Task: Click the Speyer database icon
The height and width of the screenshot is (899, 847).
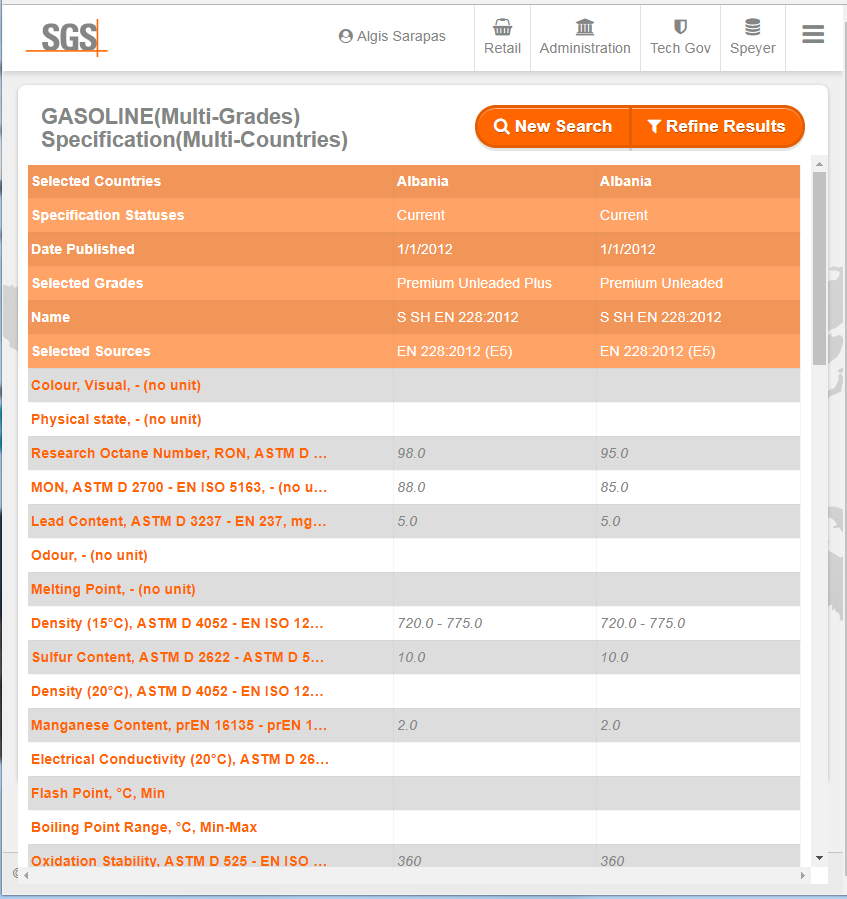Action: [x=752, y=27]
